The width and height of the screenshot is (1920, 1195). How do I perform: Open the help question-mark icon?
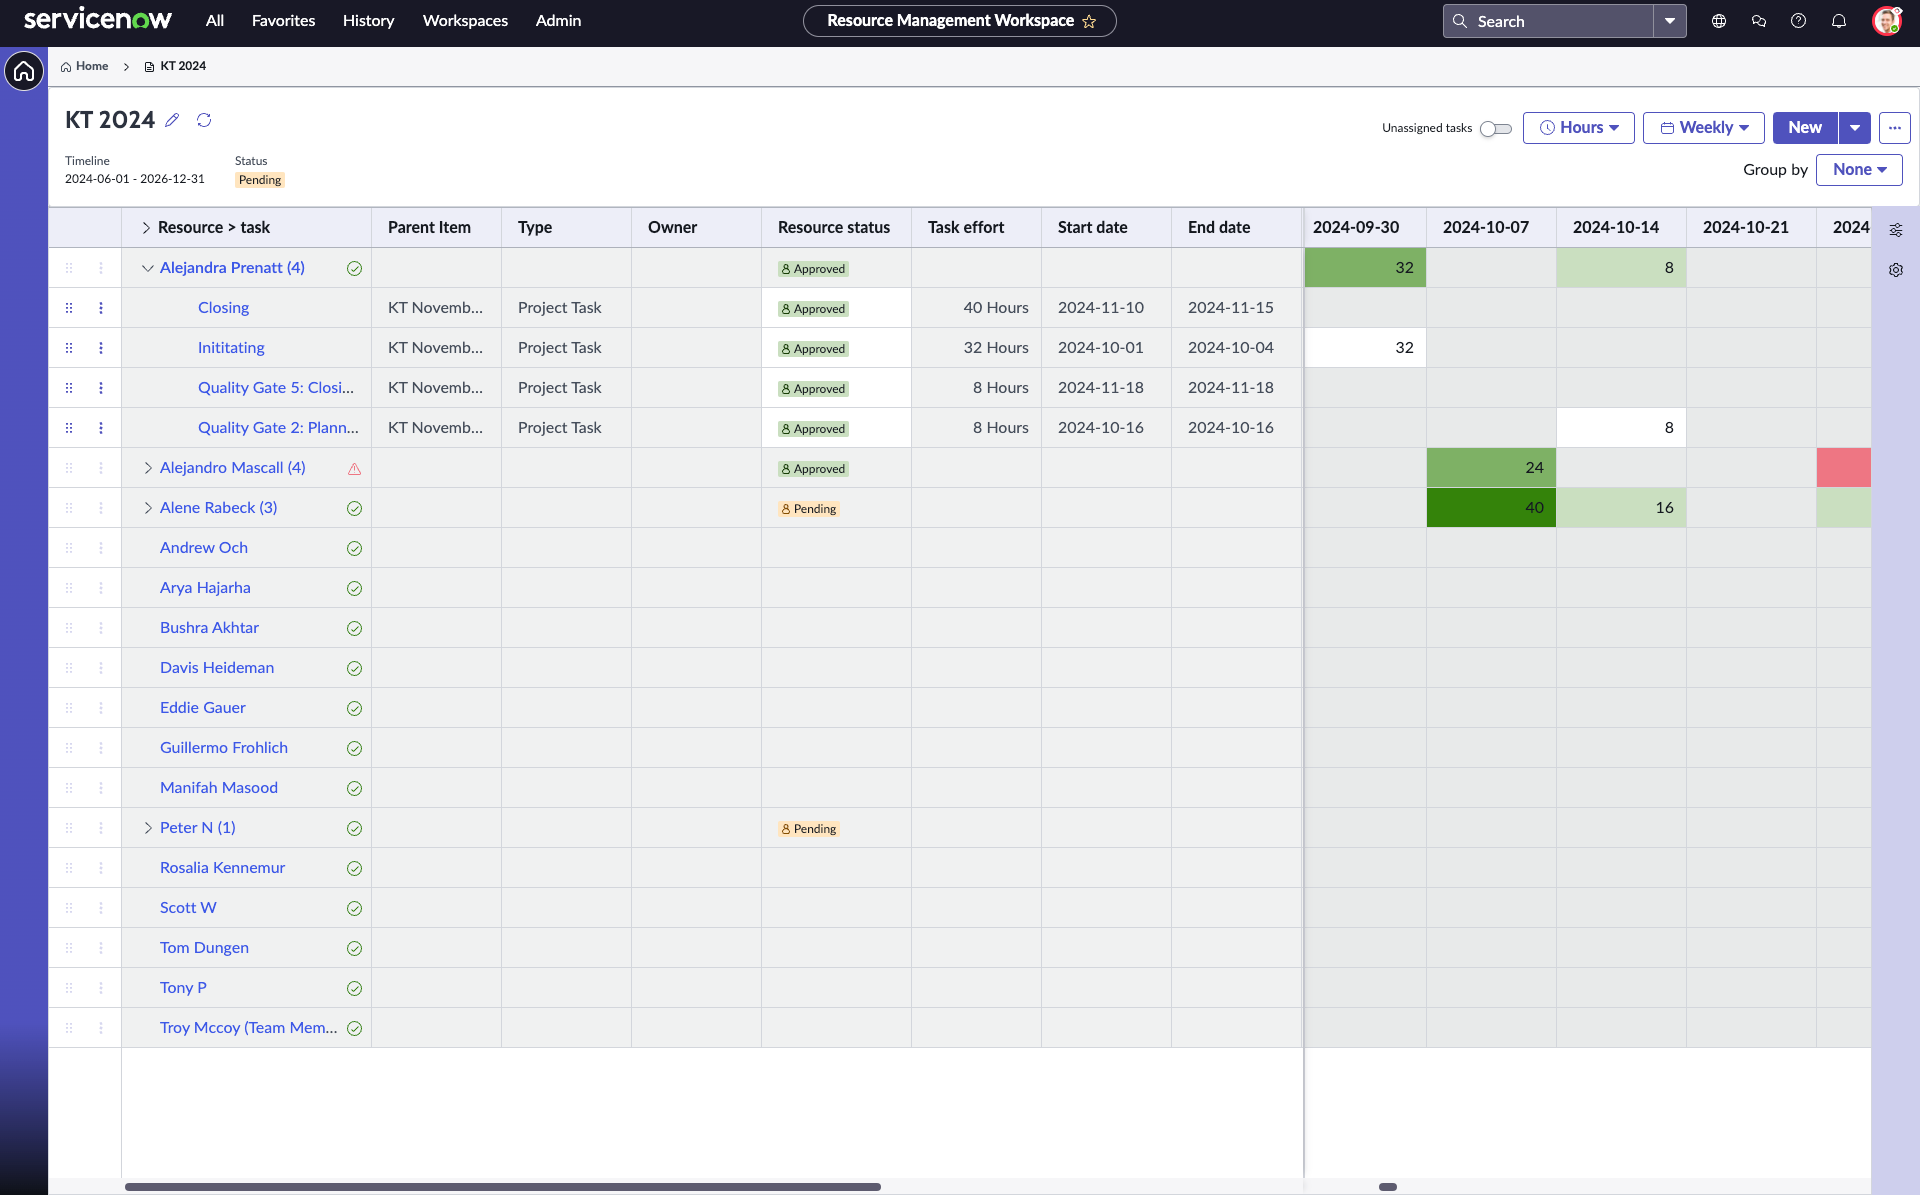point(1799,21)
